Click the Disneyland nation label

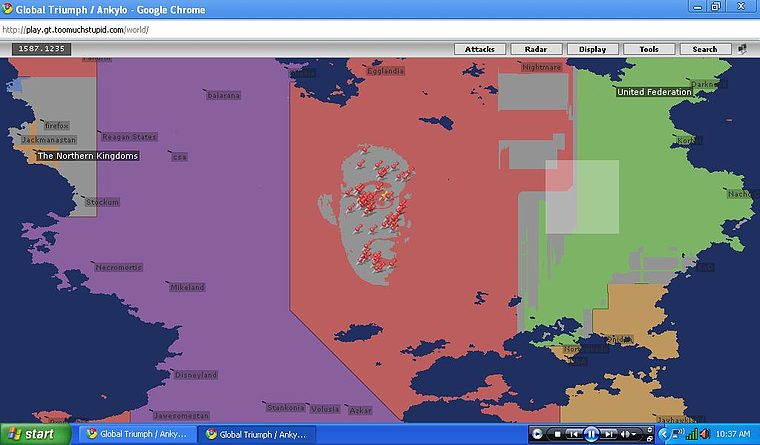coord(196,375)
